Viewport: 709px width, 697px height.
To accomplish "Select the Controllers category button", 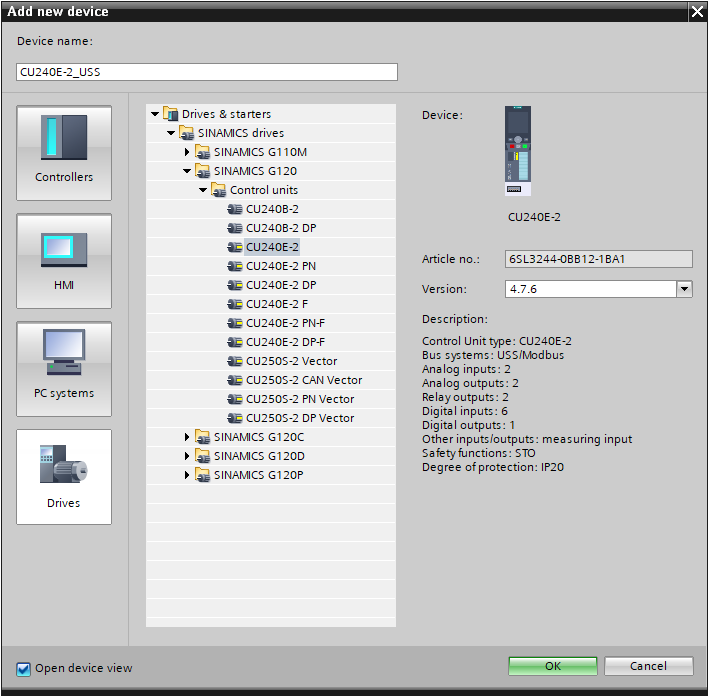I will click(64, 153).
